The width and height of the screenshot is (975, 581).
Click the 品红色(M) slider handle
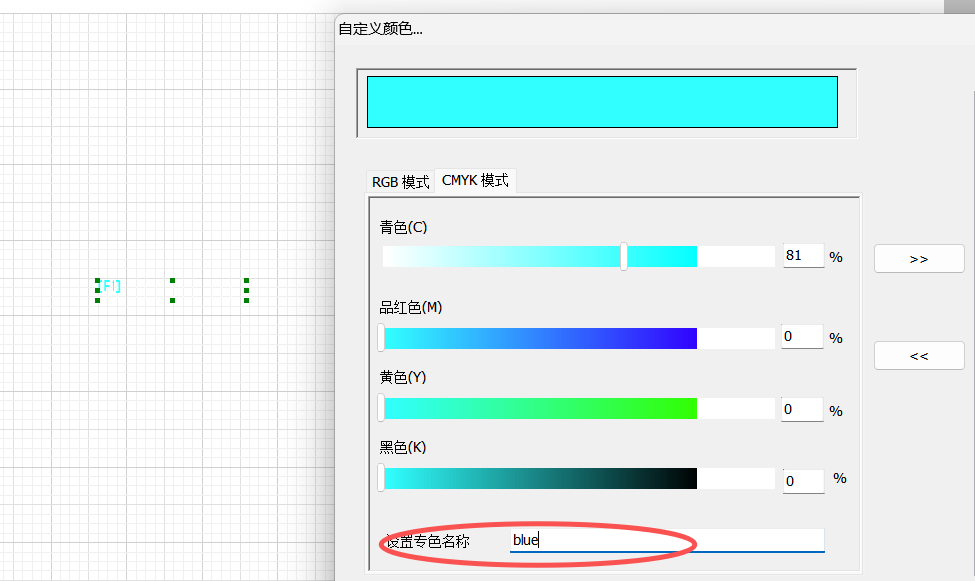click(x=383, y=337)
